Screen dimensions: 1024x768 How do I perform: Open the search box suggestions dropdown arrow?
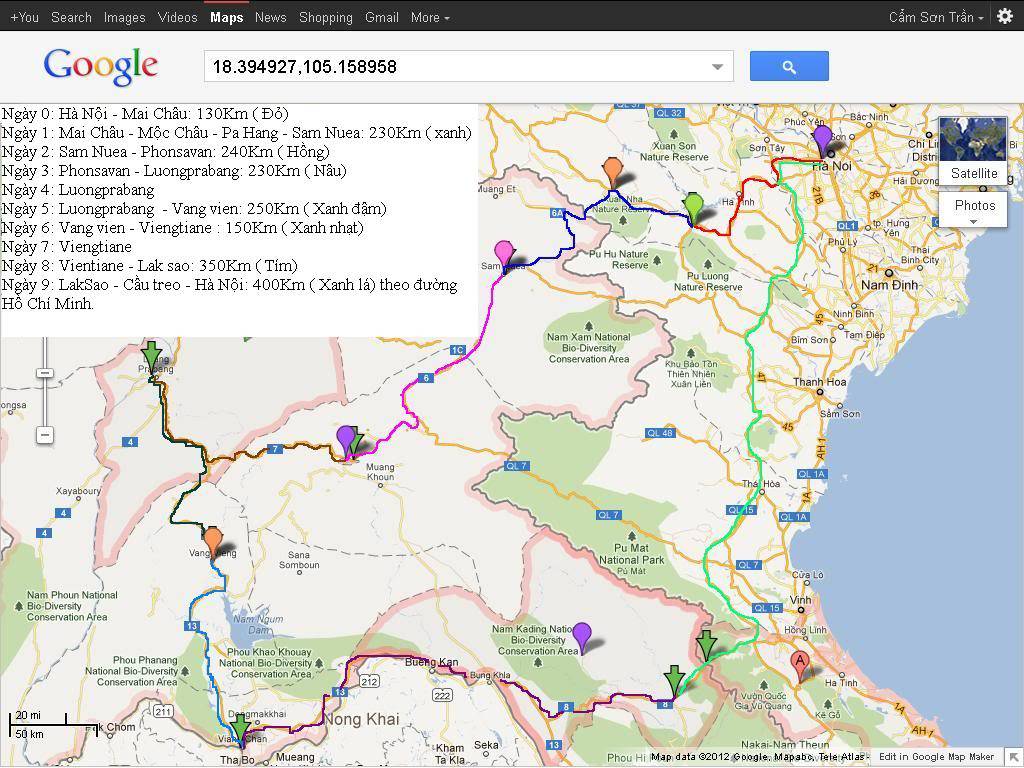click(717, 67)
